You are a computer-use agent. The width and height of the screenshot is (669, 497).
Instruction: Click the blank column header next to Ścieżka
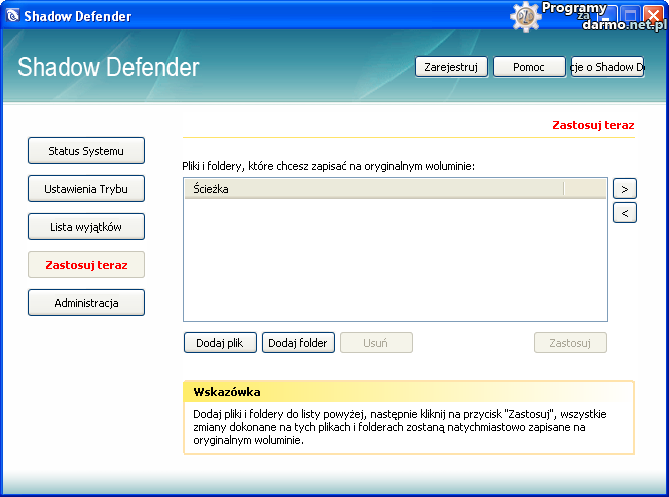(585, 188)
